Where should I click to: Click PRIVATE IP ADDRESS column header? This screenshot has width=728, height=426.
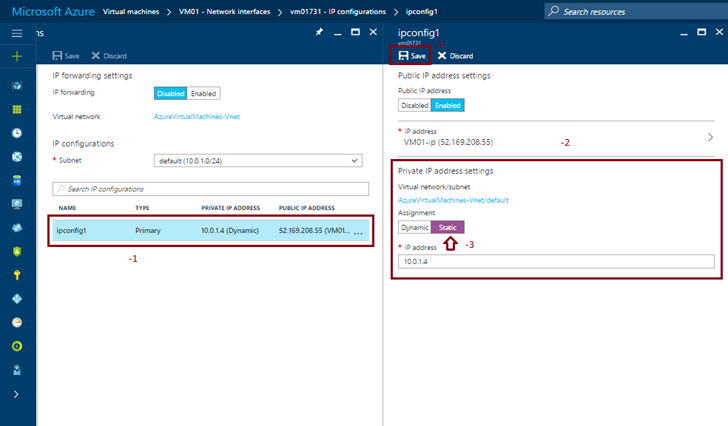tap(230, 208)
